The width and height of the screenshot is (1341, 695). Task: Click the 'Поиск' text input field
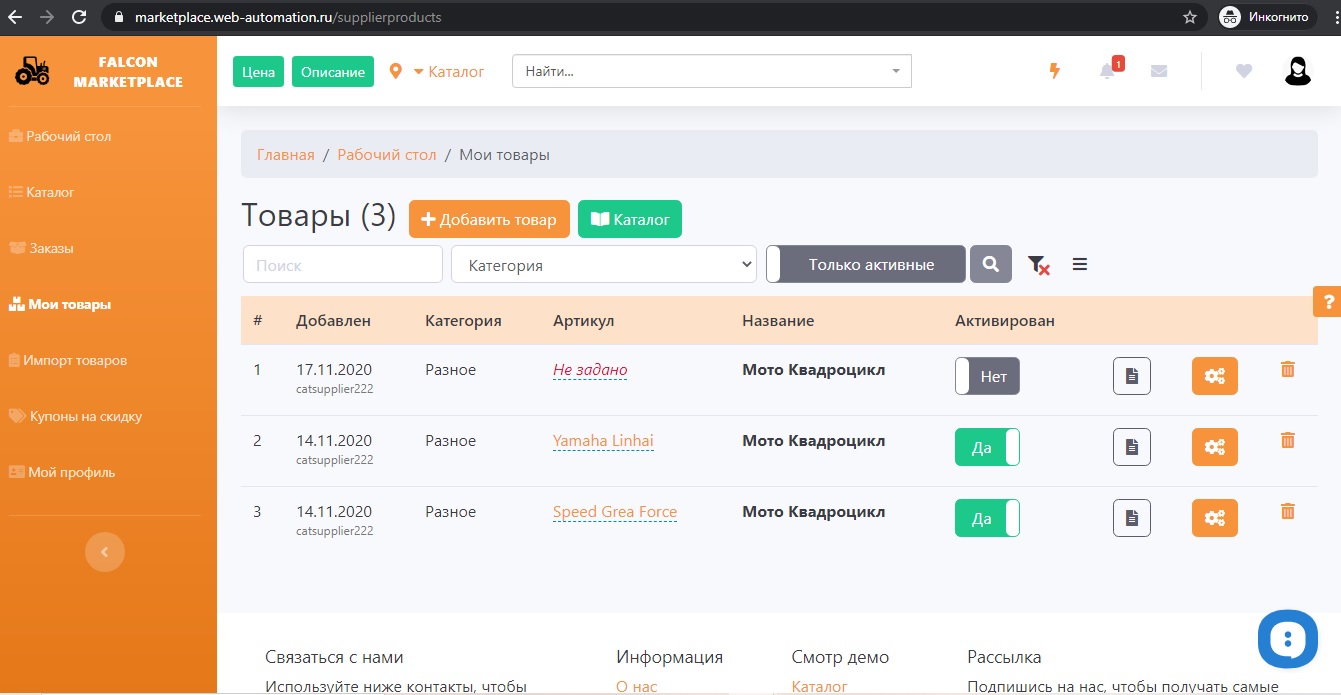(x=343, y=265)
